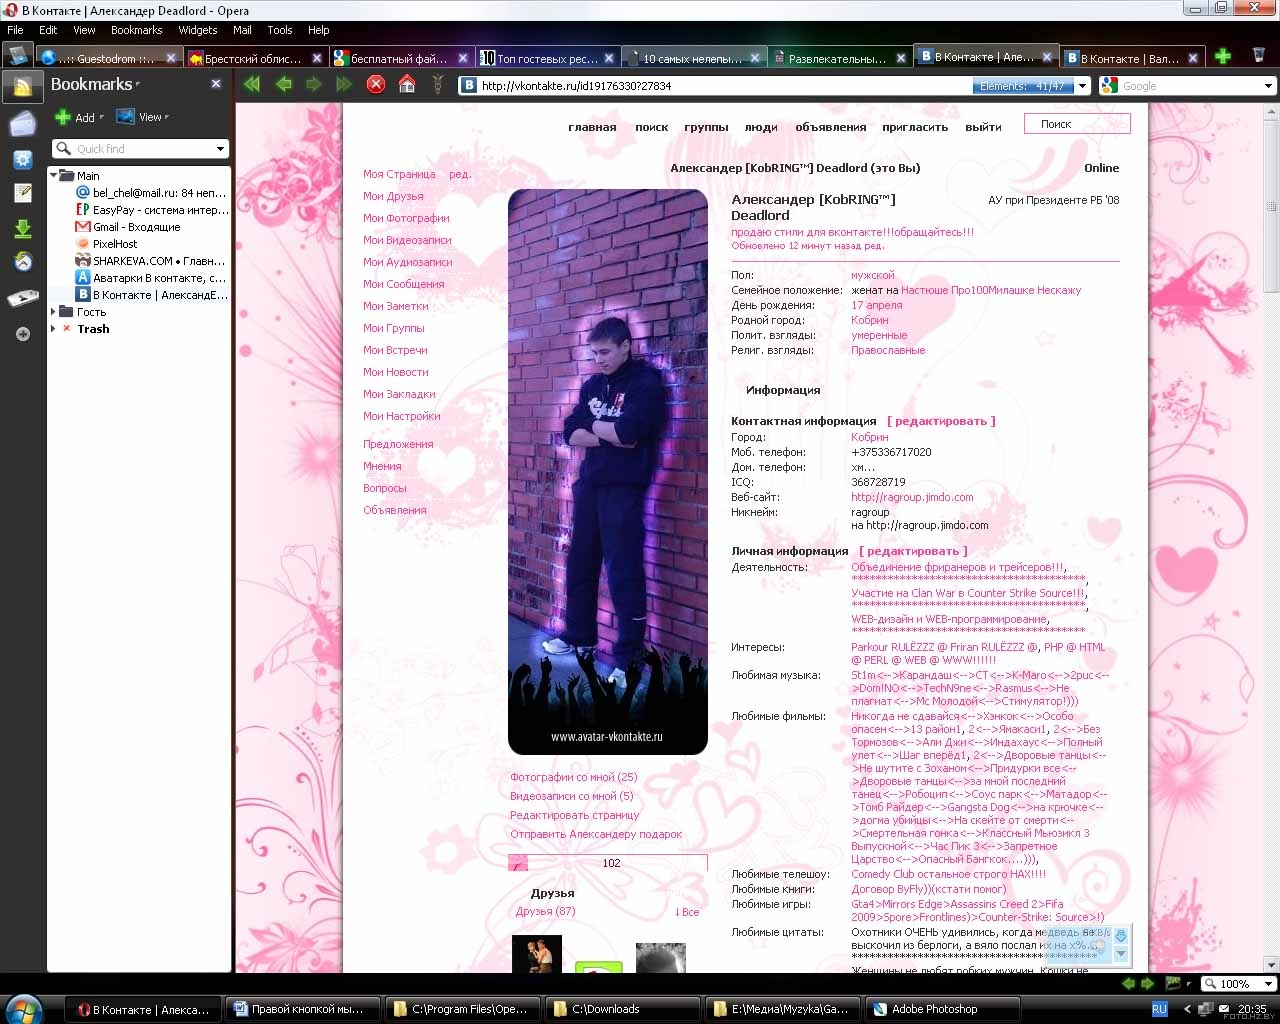Click the Редактировать страницу link

574,815
